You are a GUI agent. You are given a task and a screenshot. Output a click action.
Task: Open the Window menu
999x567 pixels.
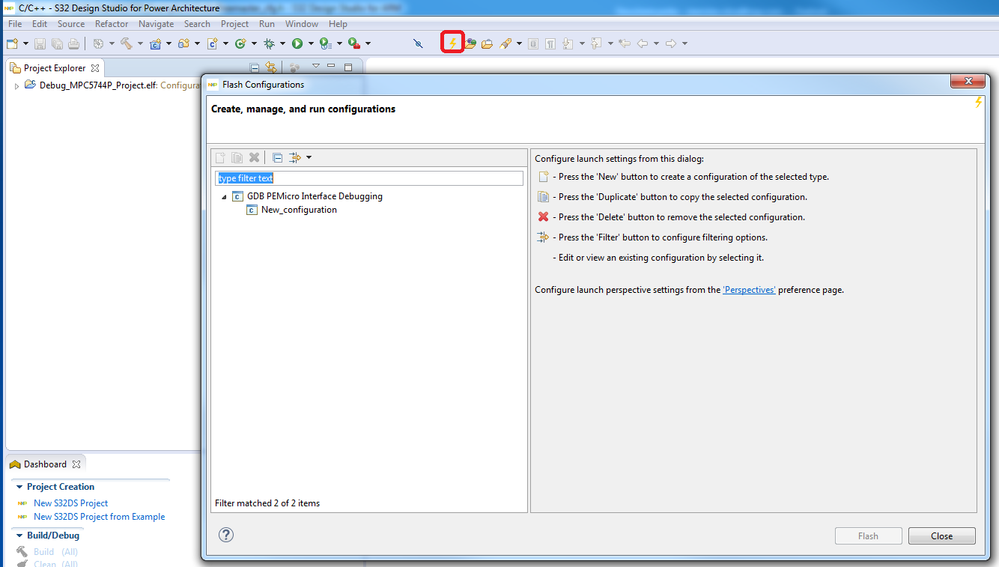(301, 24)
